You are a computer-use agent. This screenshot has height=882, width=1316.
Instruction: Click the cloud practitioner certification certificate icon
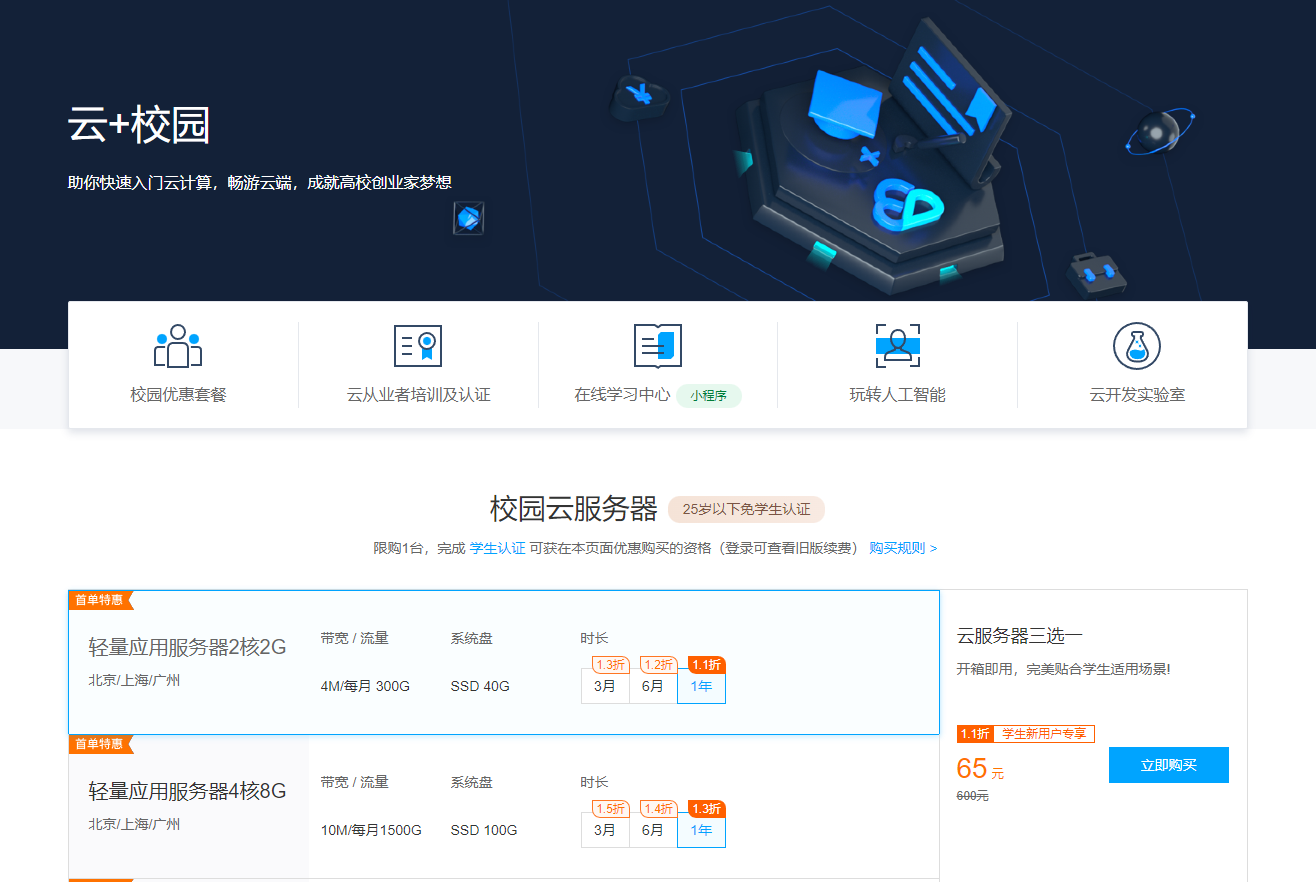point(418,346)
